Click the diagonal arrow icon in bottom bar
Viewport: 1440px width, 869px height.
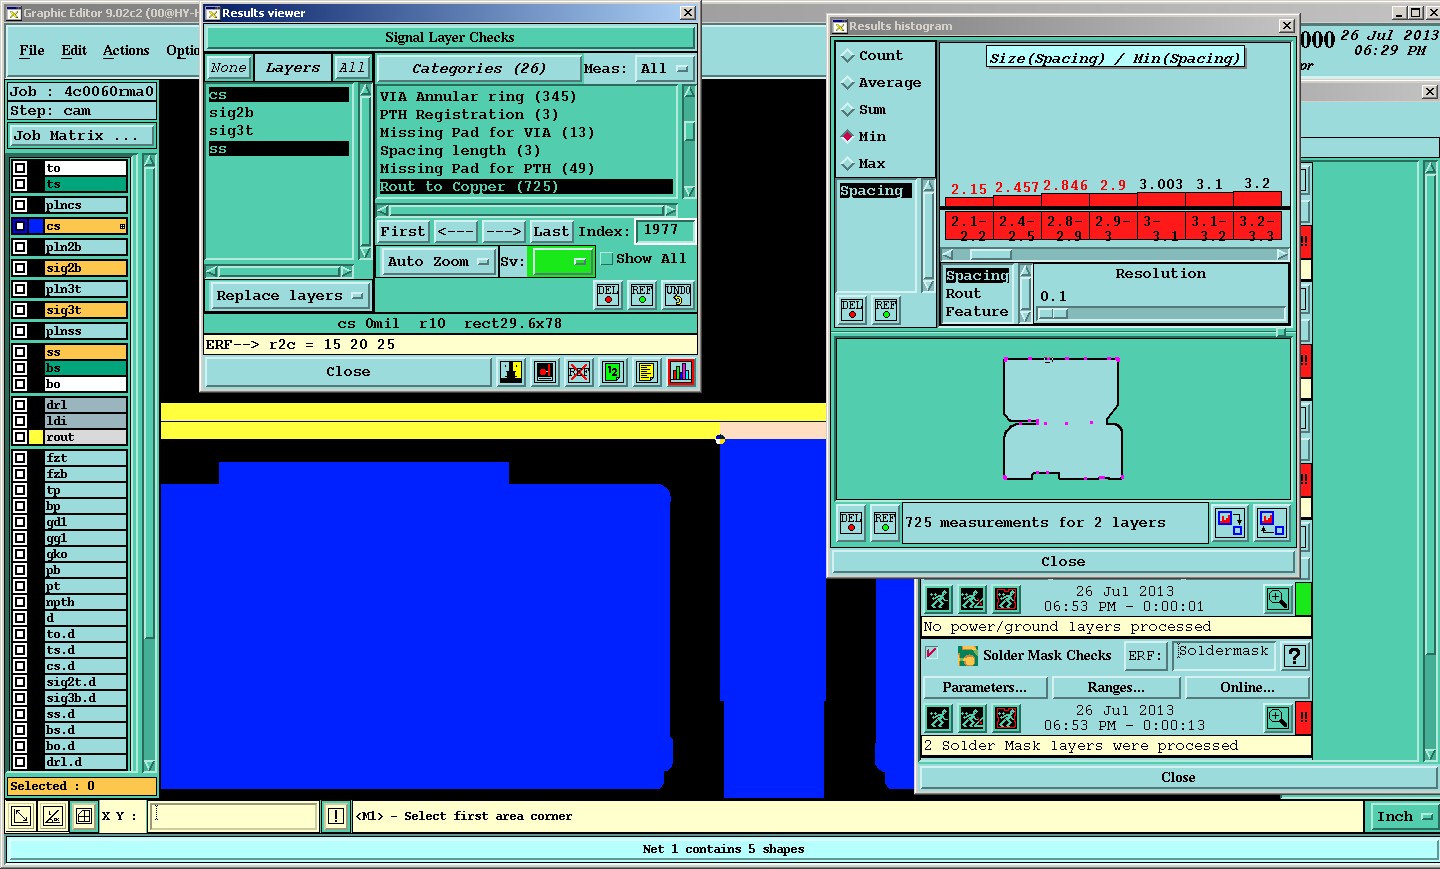coord(20,816)
